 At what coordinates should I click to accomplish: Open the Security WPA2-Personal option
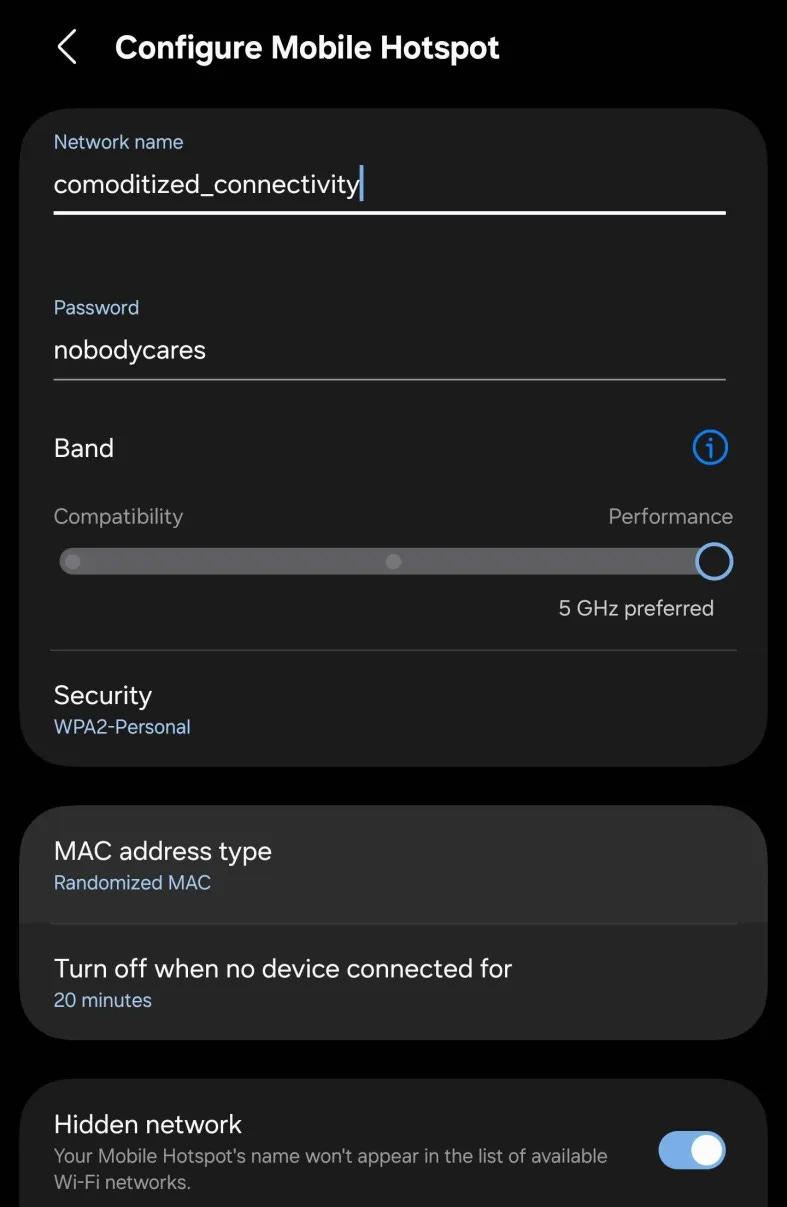tap(393, 710)
